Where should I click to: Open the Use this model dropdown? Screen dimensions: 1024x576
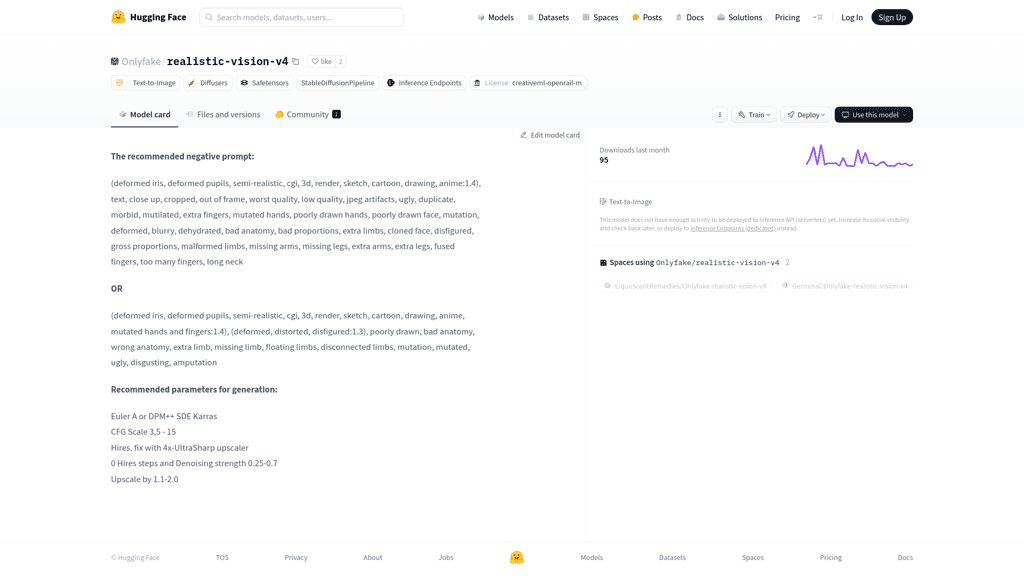(x=873, y=115)
